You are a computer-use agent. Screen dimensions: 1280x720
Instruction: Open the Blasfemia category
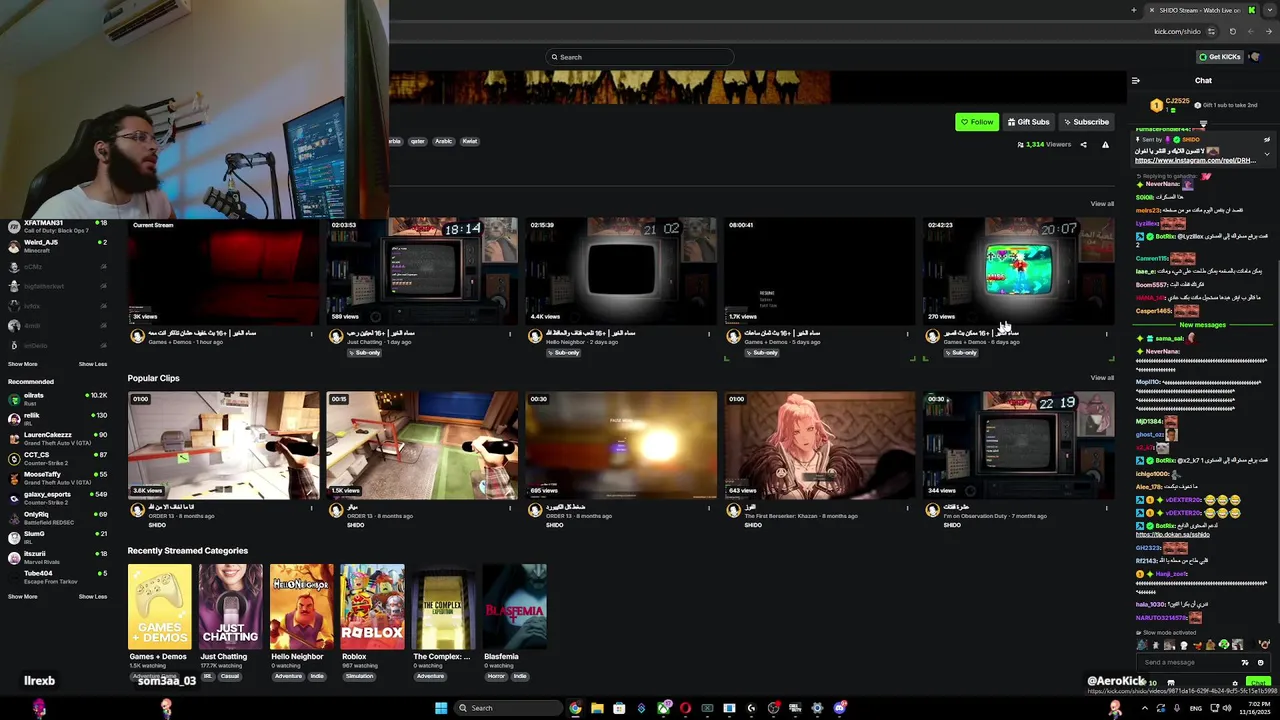pos(515,606)
